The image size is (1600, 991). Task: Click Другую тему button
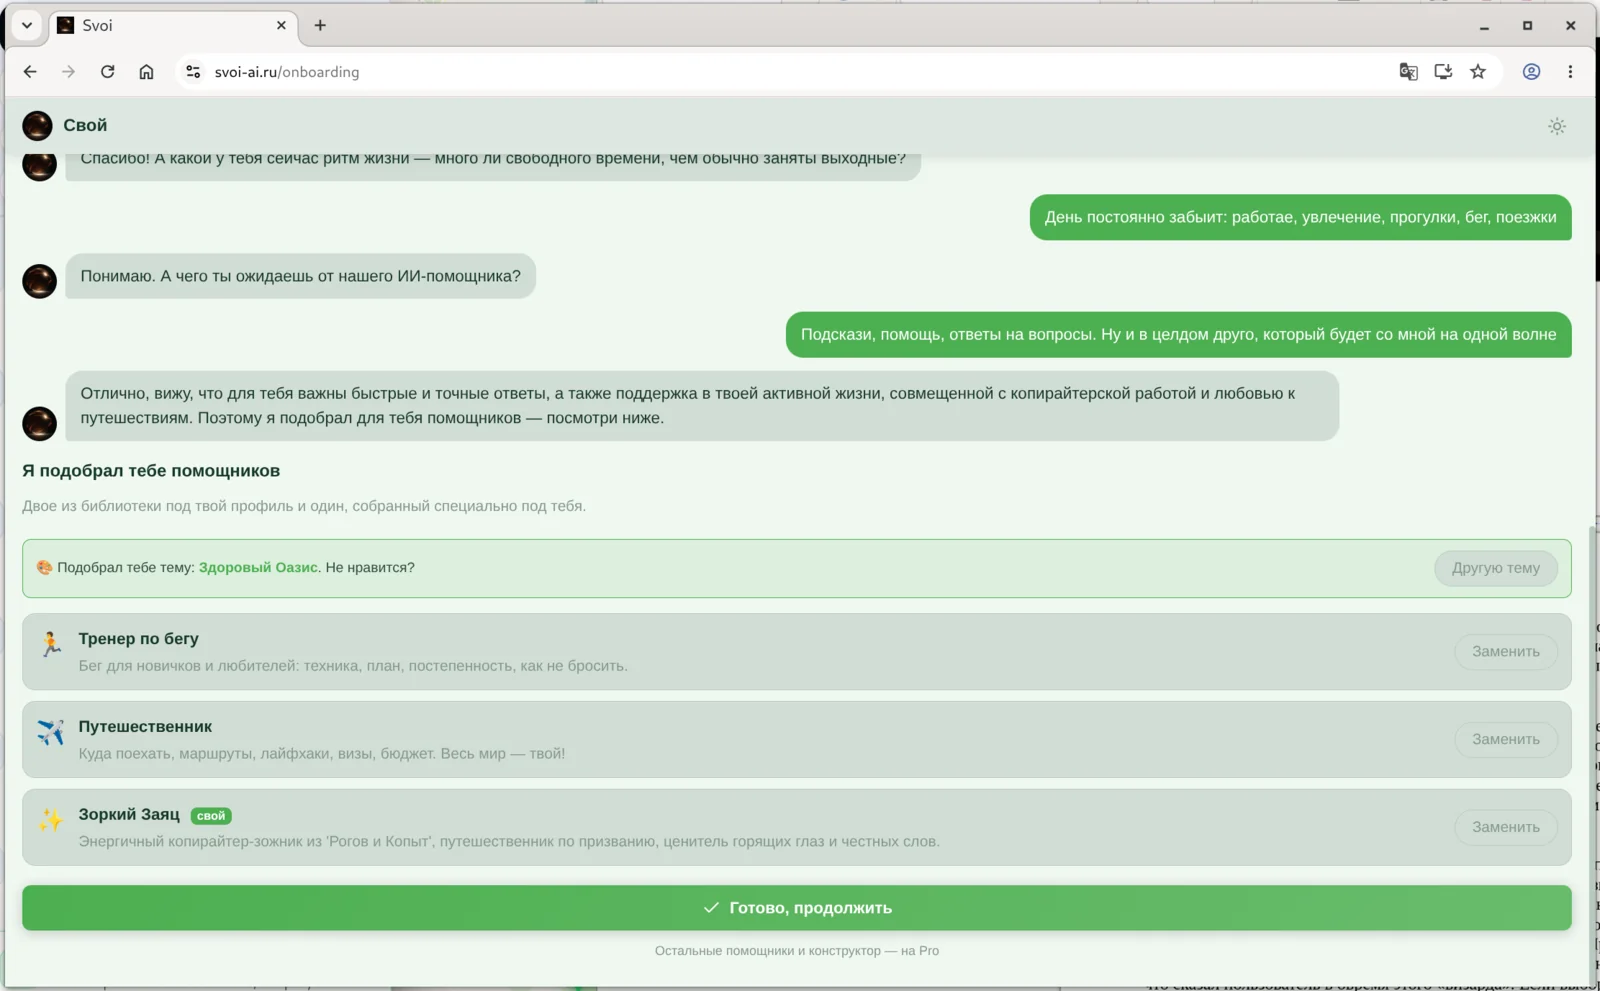(1496, 568)
